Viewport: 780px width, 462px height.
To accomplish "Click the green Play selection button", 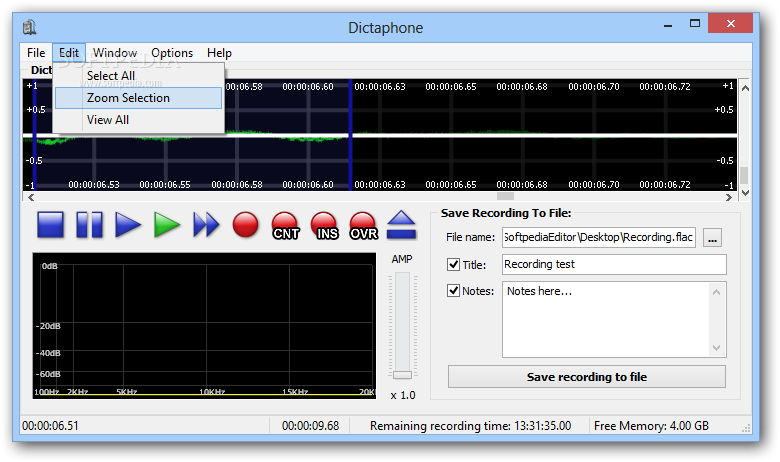I will pyautogui.click(x=167, y=225).
